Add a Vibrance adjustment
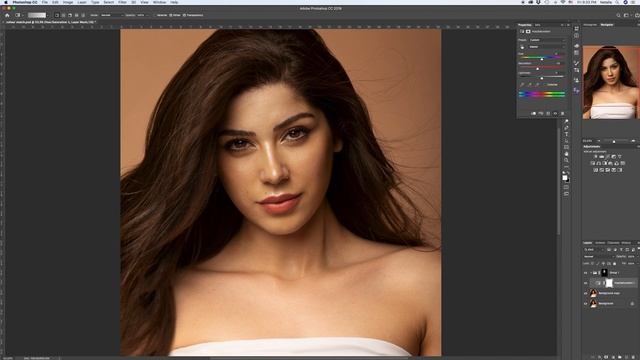Image resolution: width=640 pixels, height=360 pixels. coord(620,156)
